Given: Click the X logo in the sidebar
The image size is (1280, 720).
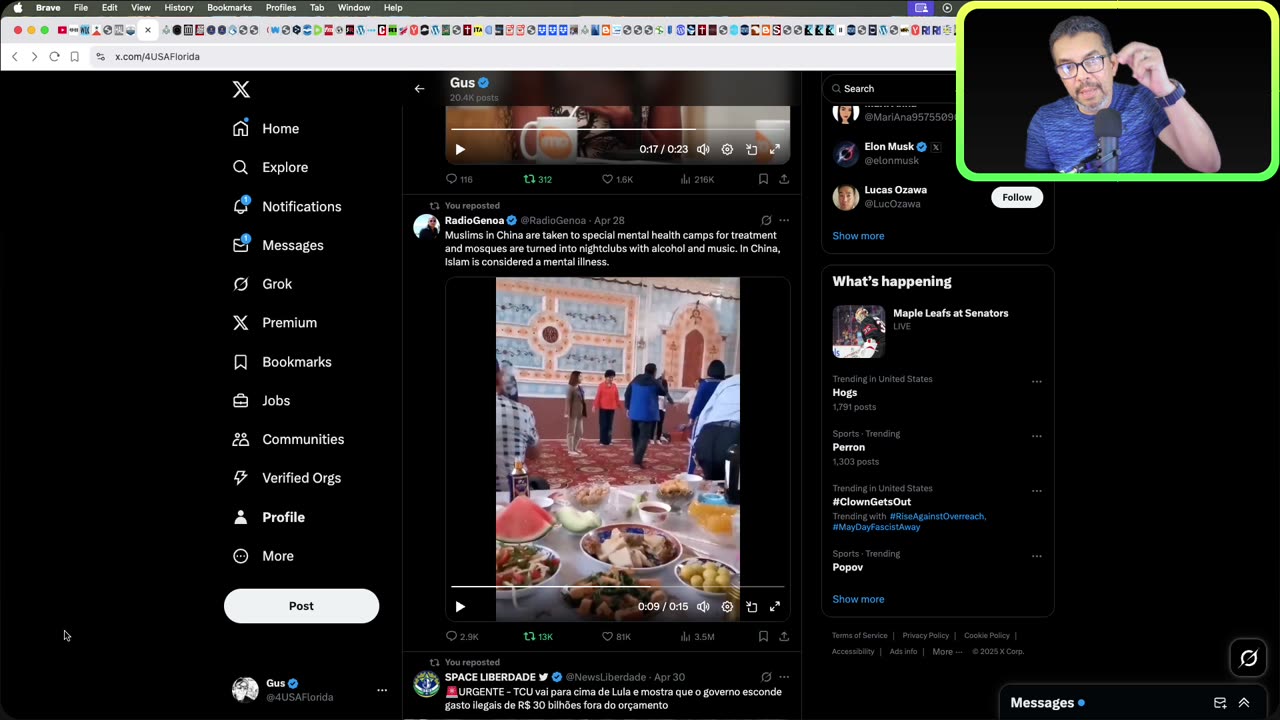Looking at the screenshot, I should point(241,90).
